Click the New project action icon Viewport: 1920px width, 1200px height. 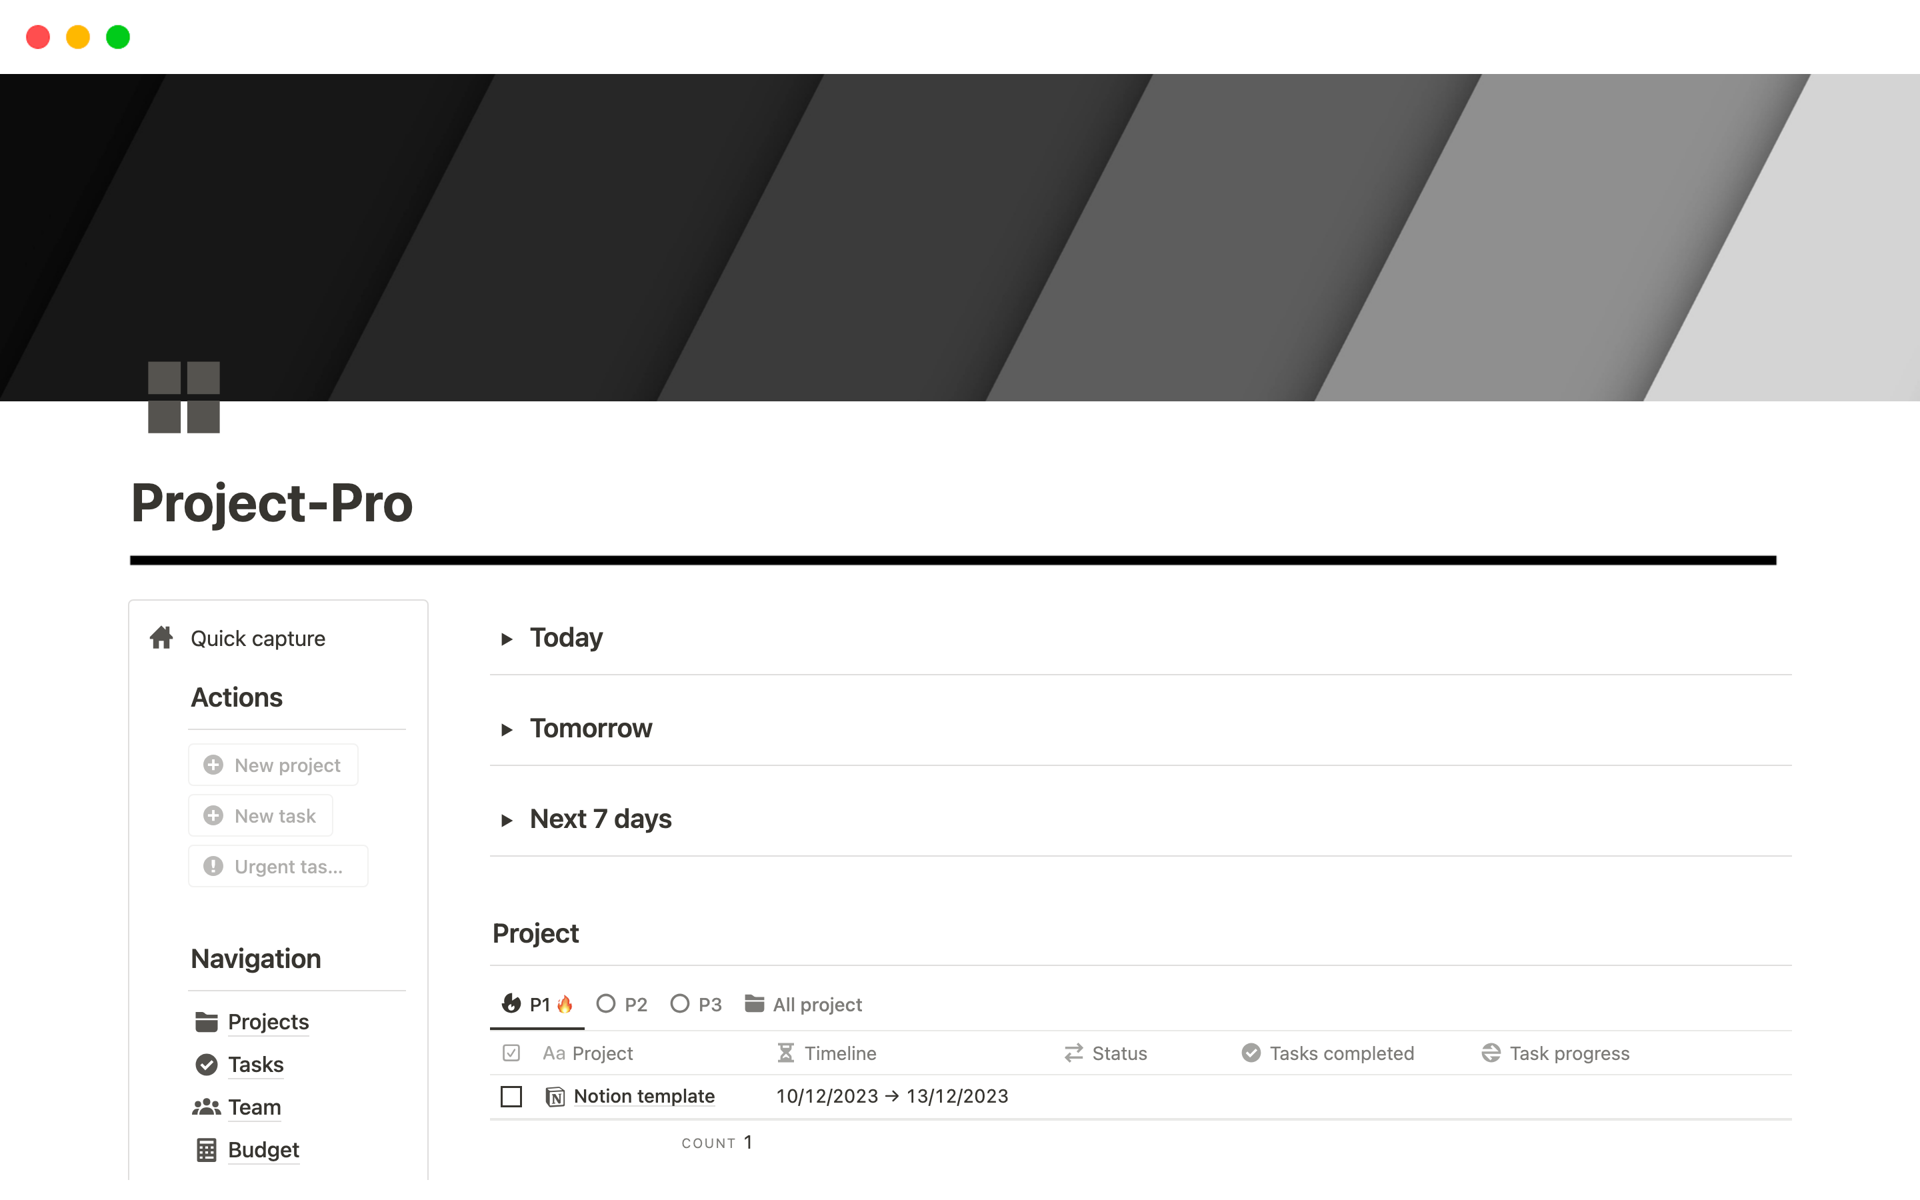pos(213,765)
